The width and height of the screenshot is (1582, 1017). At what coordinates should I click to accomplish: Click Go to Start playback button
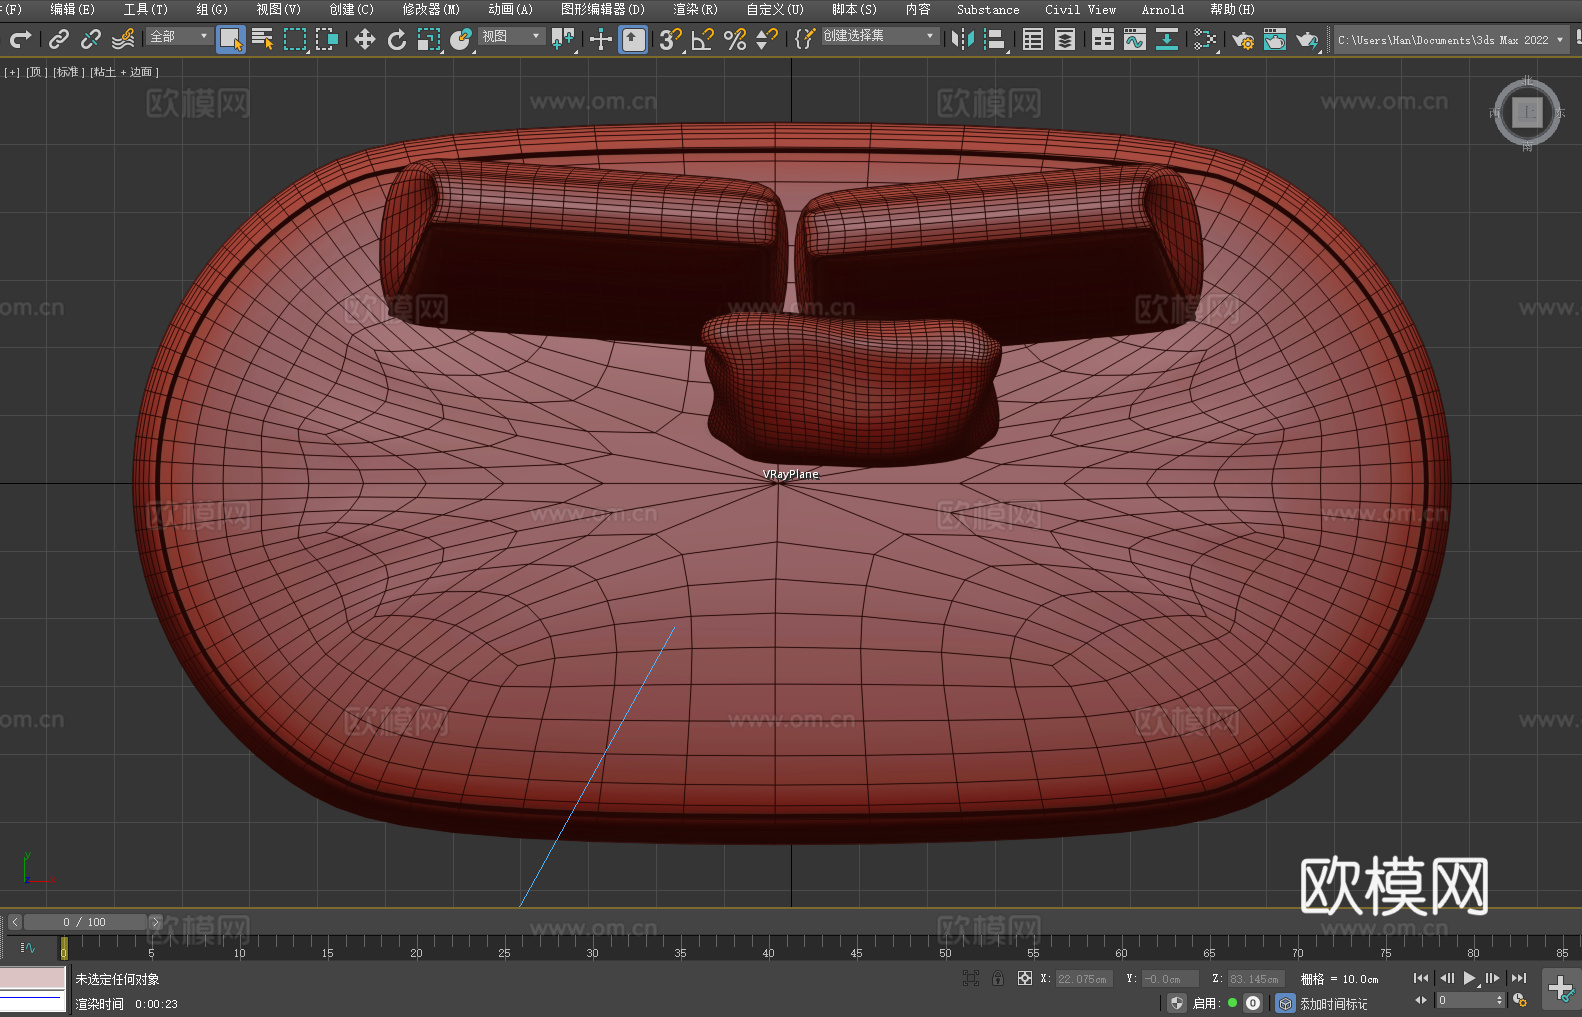[1421, 978]
